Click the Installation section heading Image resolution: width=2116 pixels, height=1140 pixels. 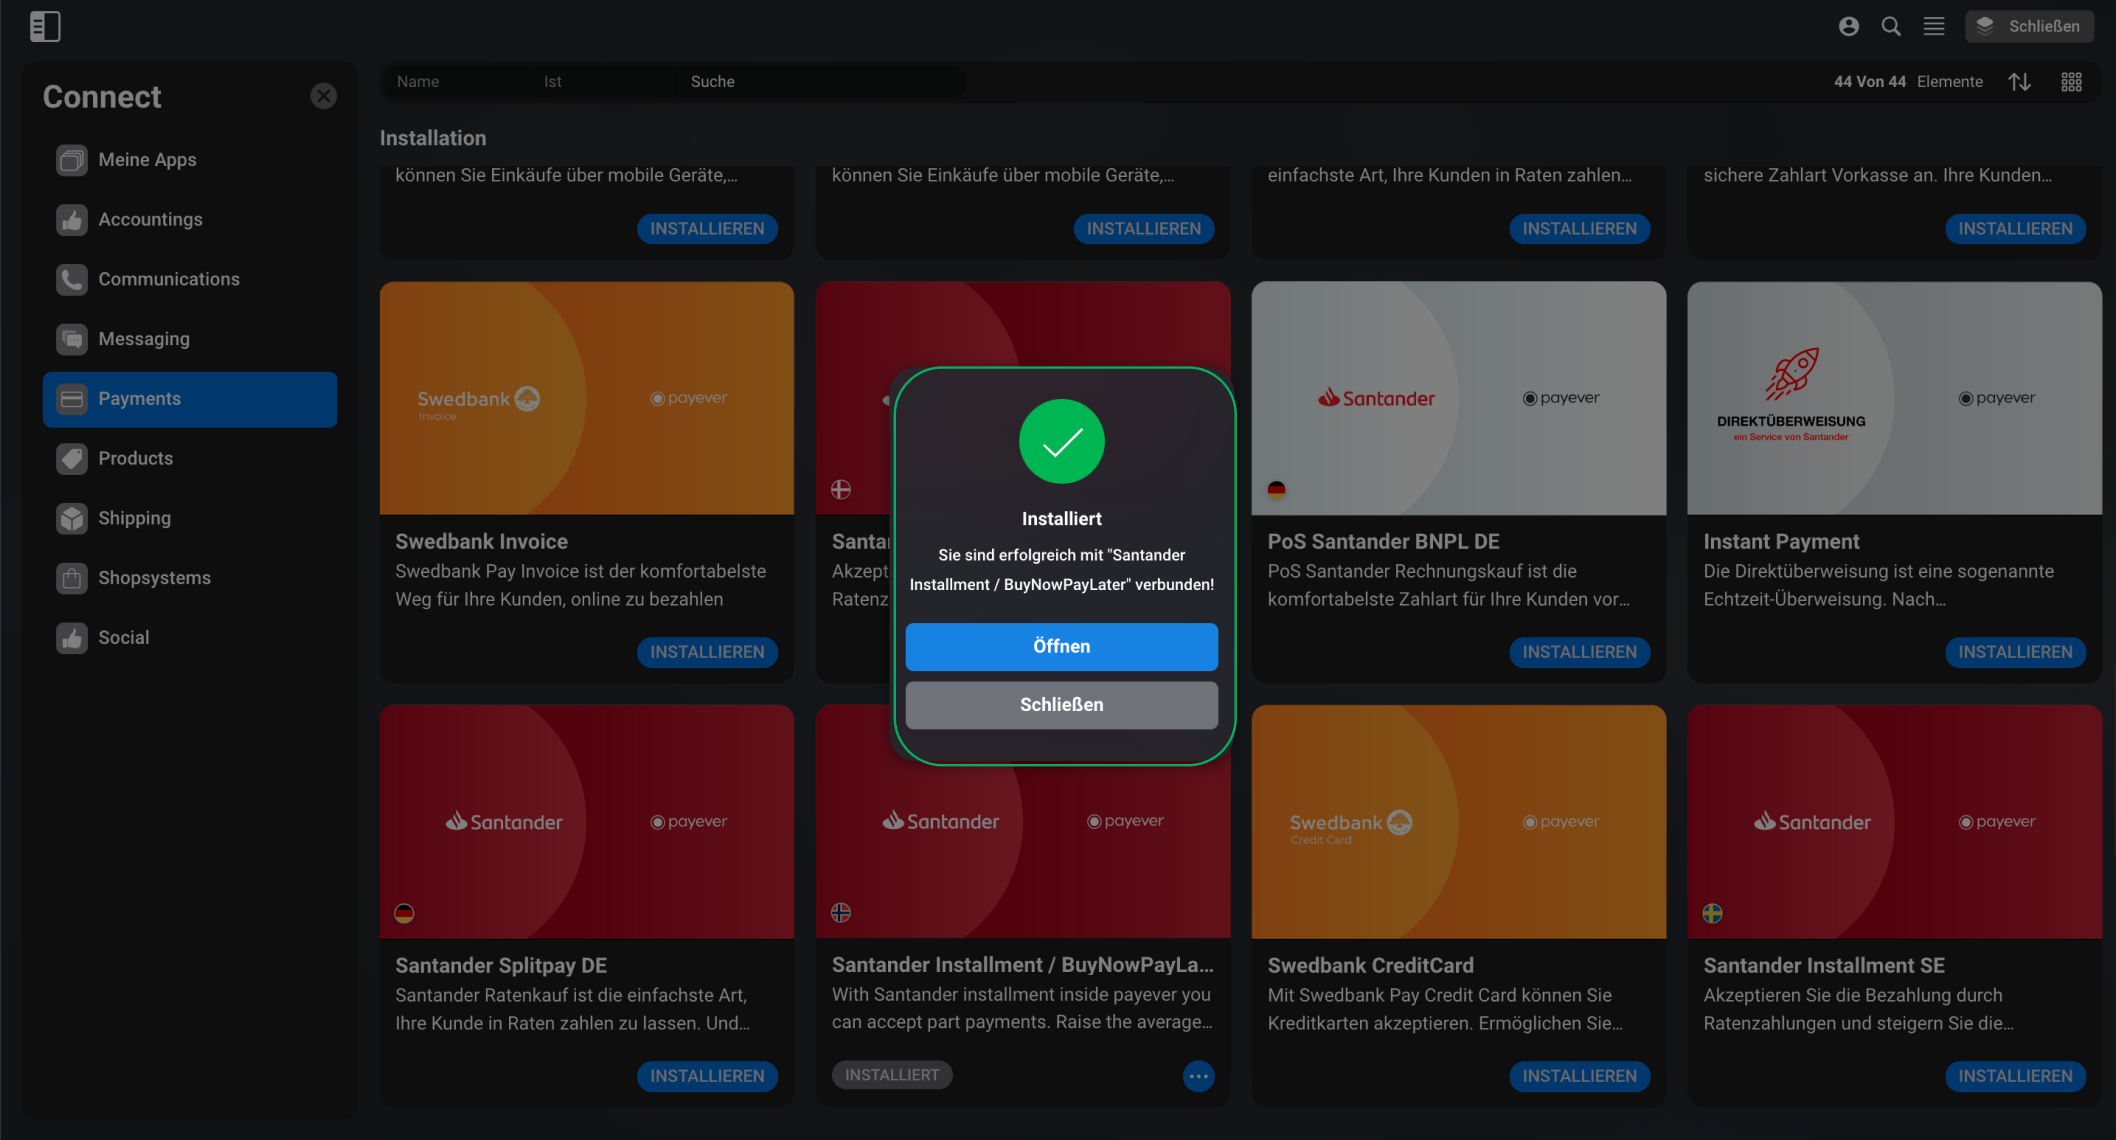click(x=433, y=138)
